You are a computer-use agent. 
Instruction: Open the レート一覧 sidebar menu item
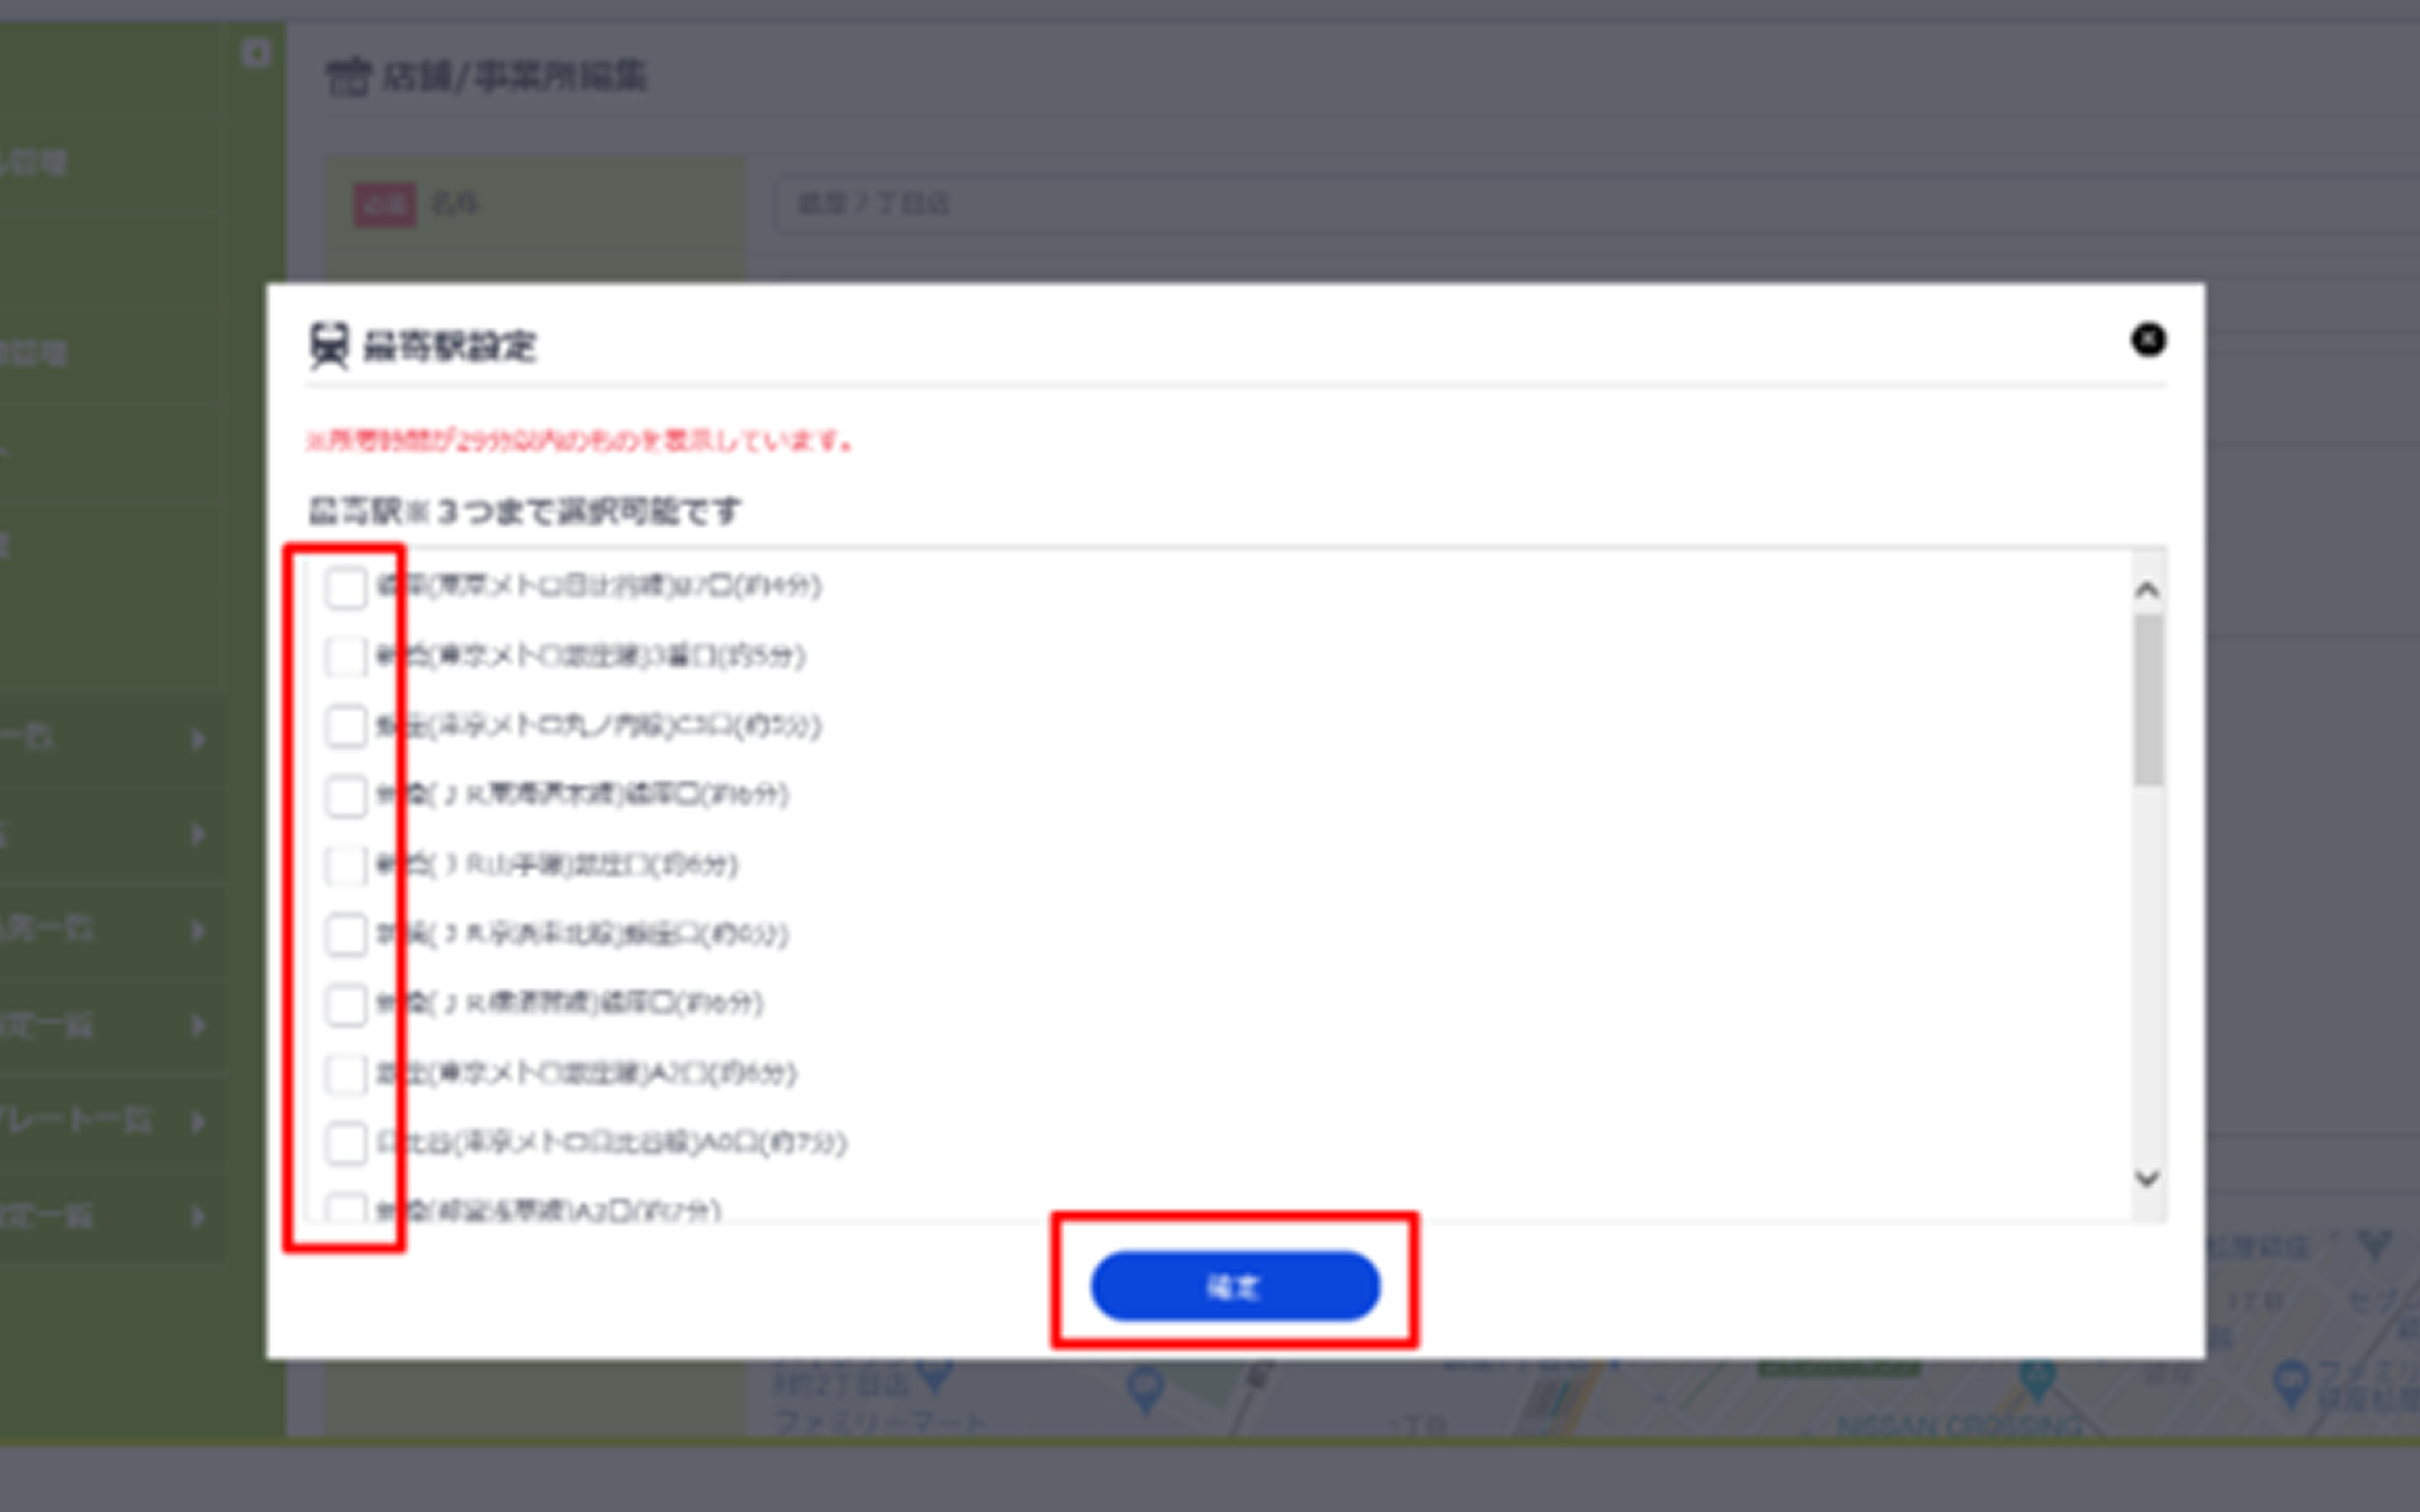(x=75, y=1121)
